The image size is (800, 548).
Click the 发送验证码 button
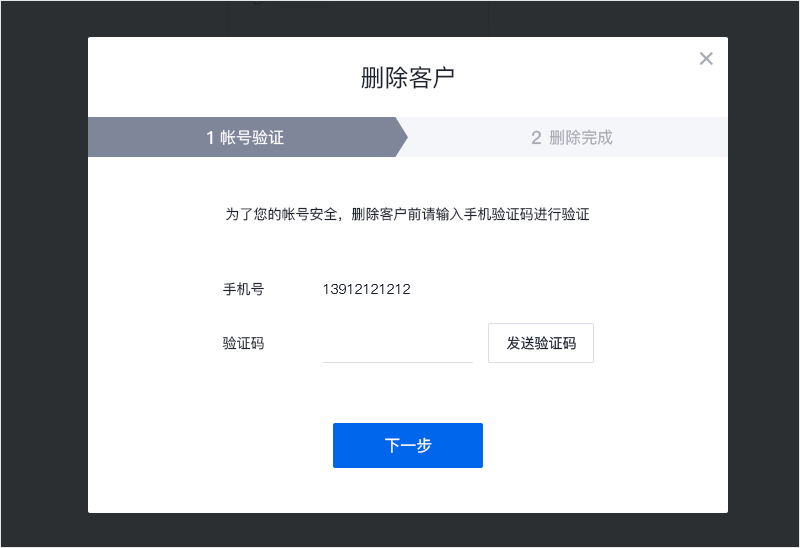pos(541,343)
